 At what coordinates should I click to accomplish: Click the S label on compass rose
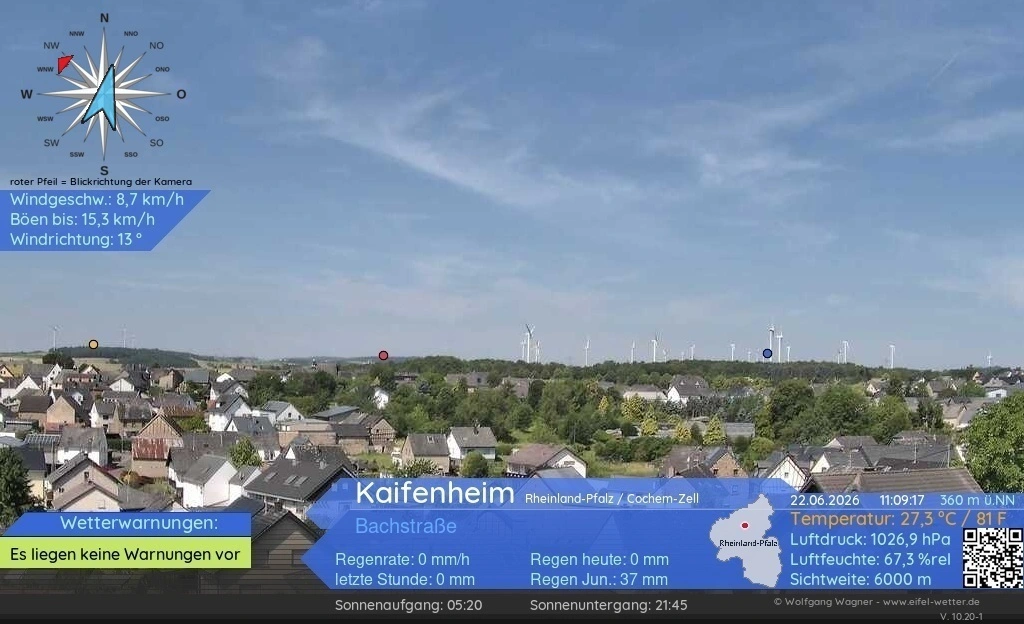104,171
